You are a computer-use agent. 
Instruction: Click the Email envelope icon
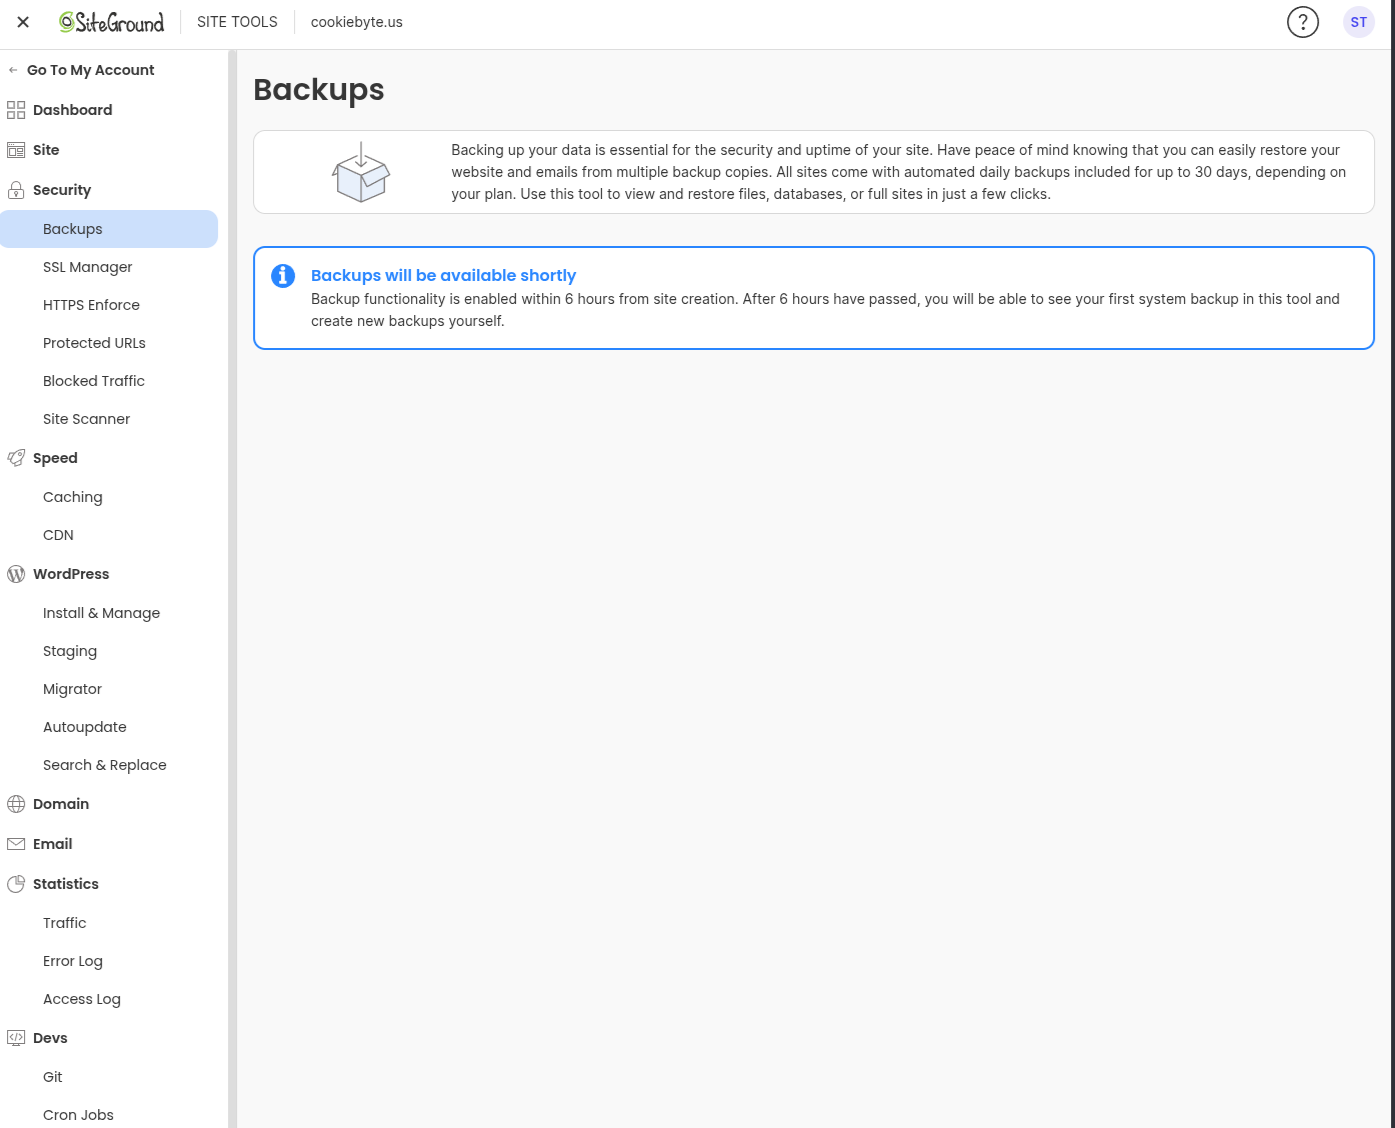pos(16,844)
